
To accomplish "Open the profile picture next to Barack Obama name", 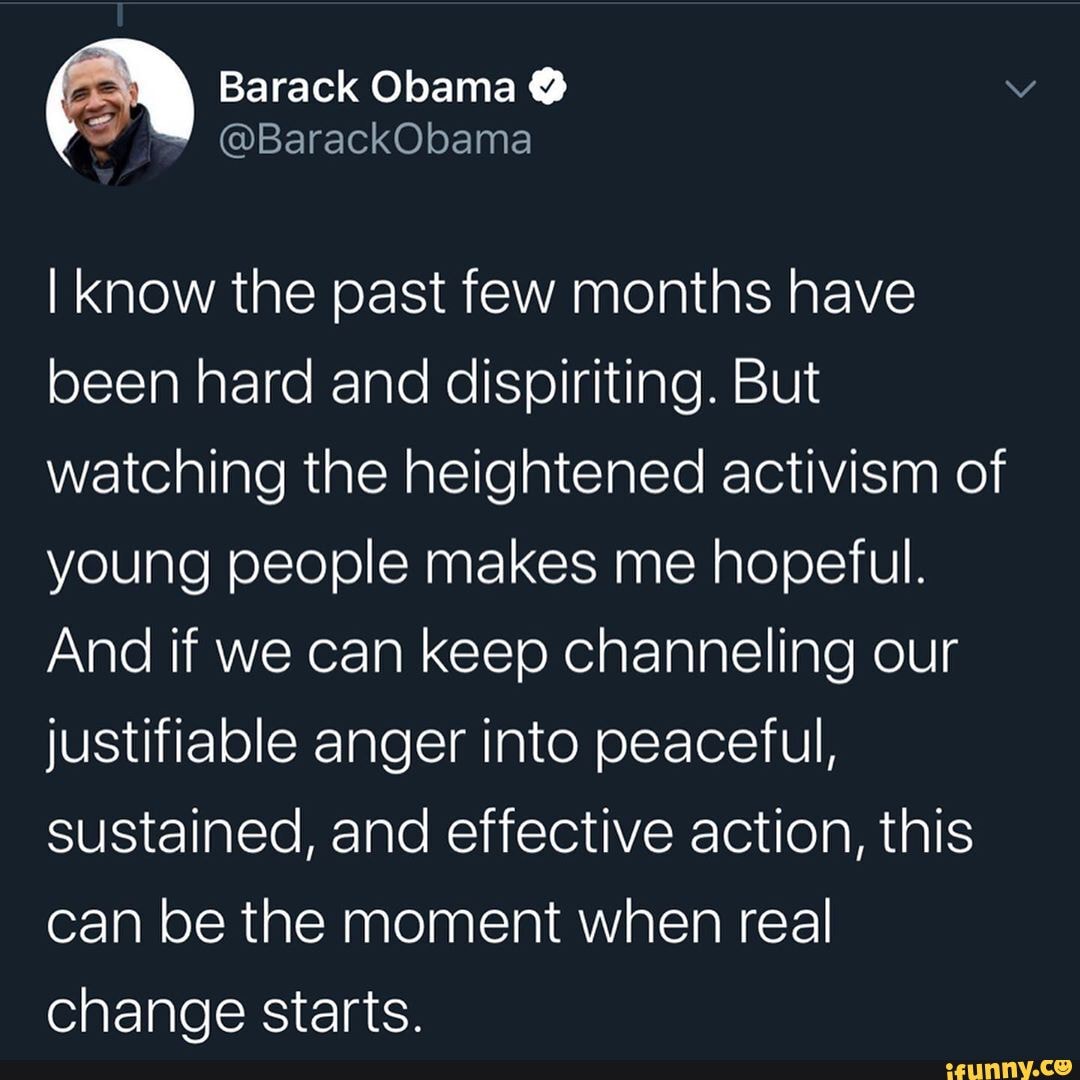I will point(120,112).
